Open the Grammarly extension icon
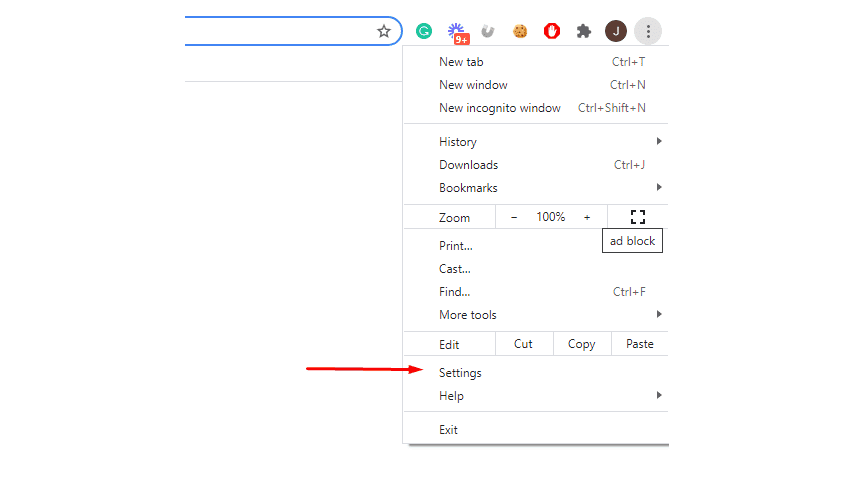 click(424, 31)
